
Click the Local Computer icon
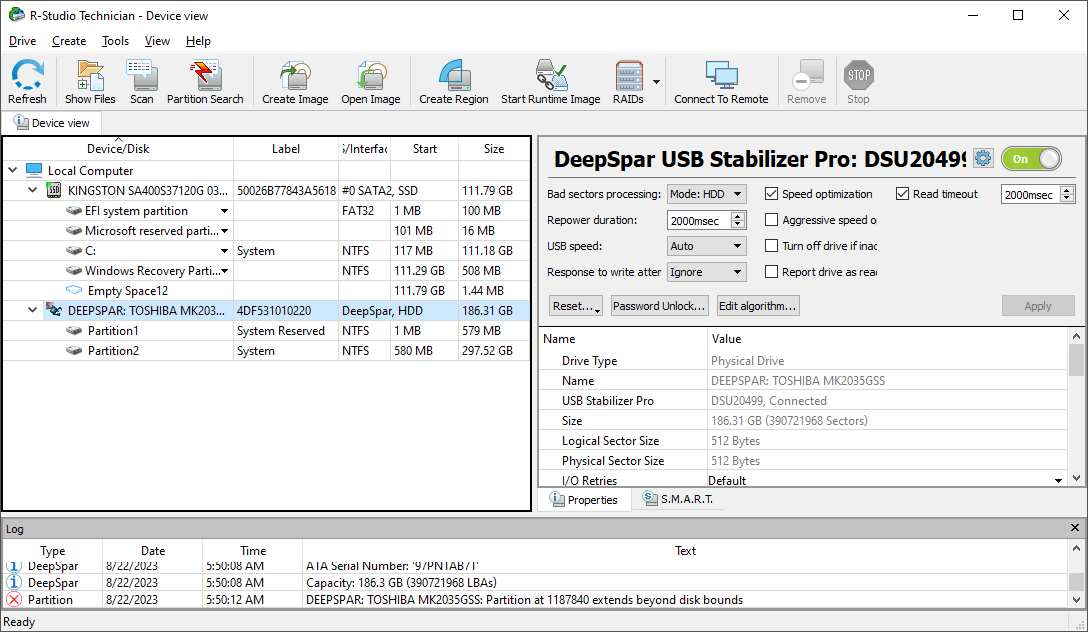click(x=34, y=170)
